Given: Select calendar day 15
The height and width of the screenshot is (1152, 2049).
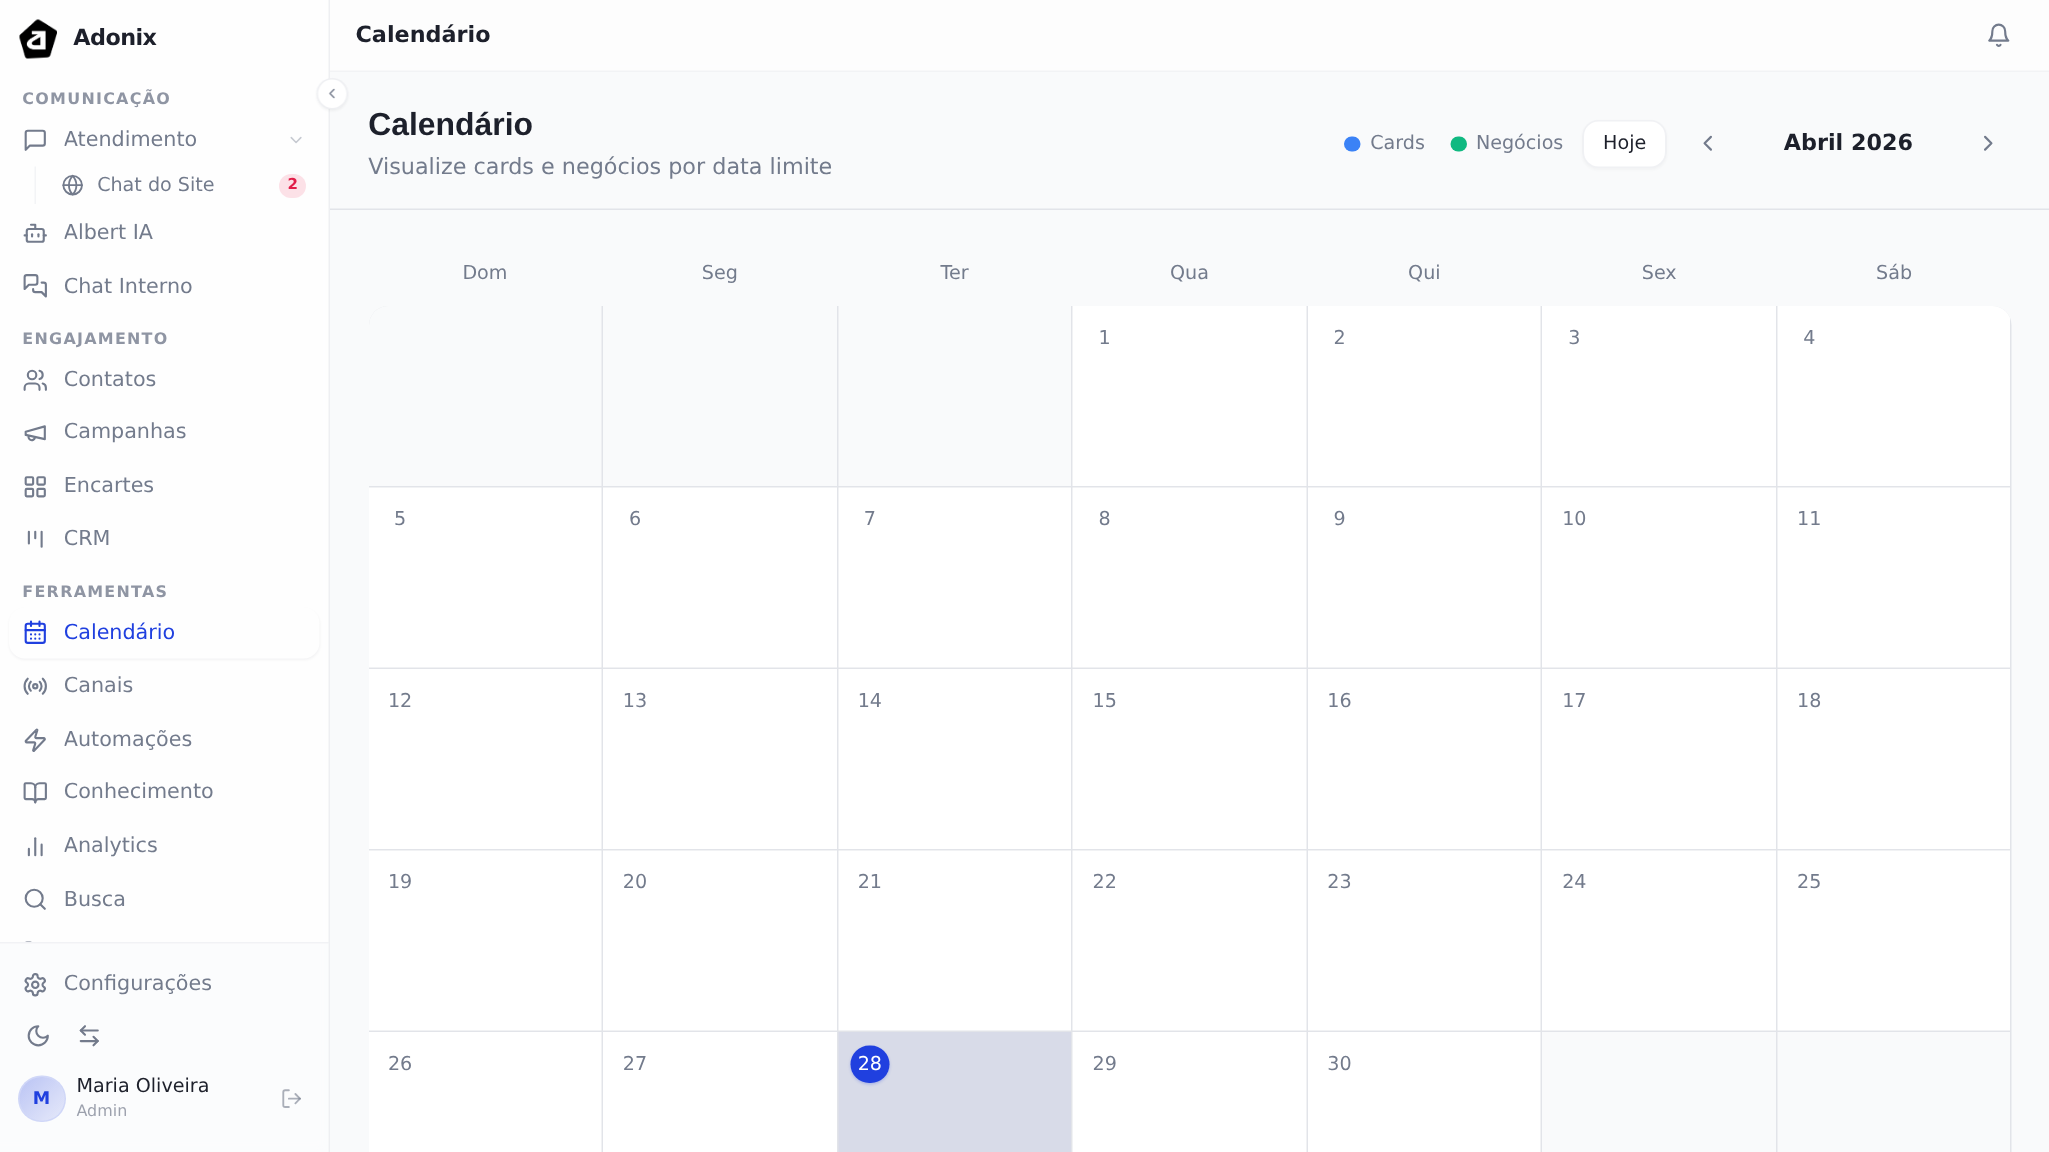Looking at the screenshot, I should (1189, 759).
